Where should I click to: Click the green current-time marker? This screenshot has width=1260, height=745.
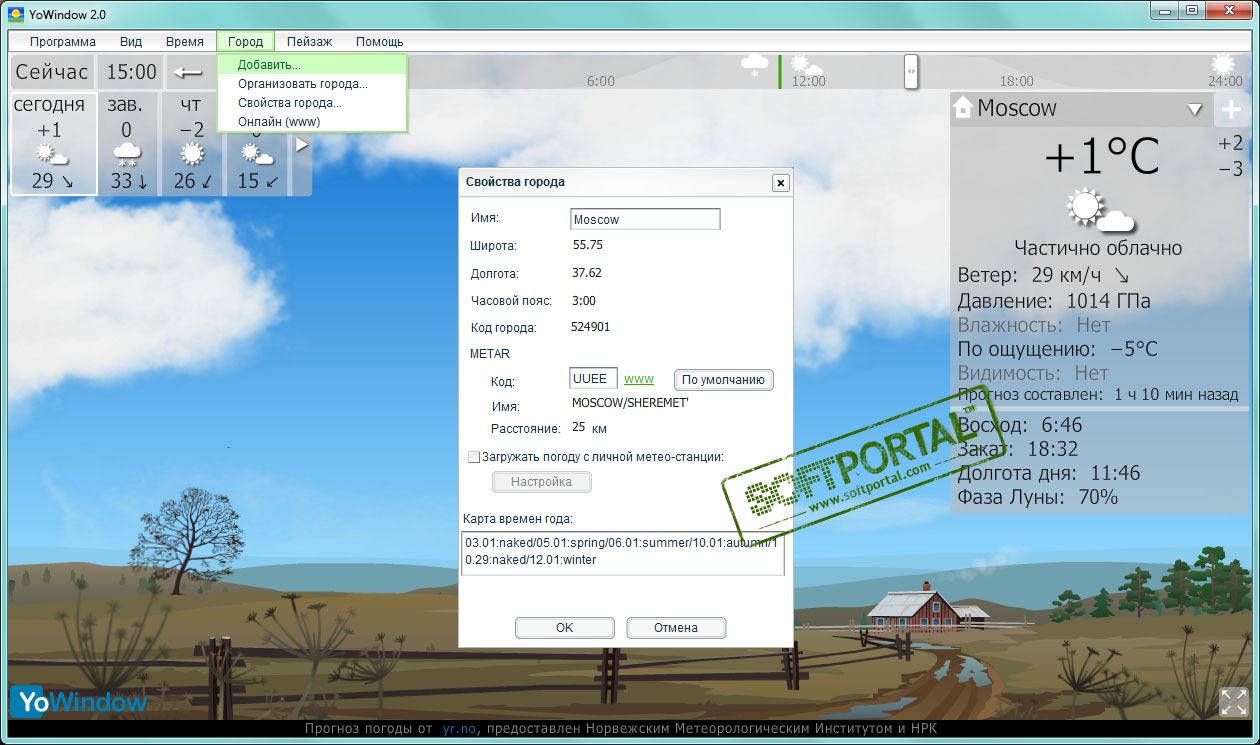[x=780, y=72]
